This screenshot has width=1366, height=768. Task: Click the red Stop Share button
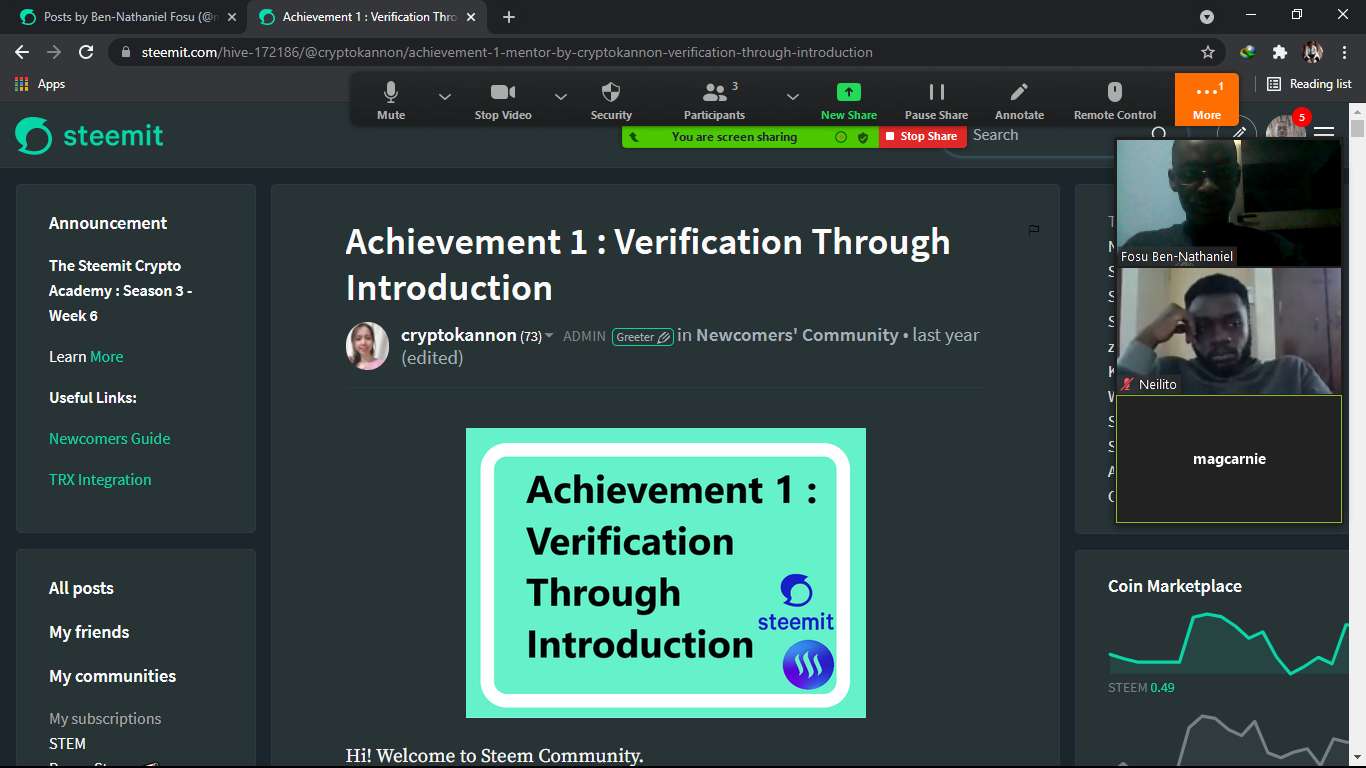click(923, 136)
